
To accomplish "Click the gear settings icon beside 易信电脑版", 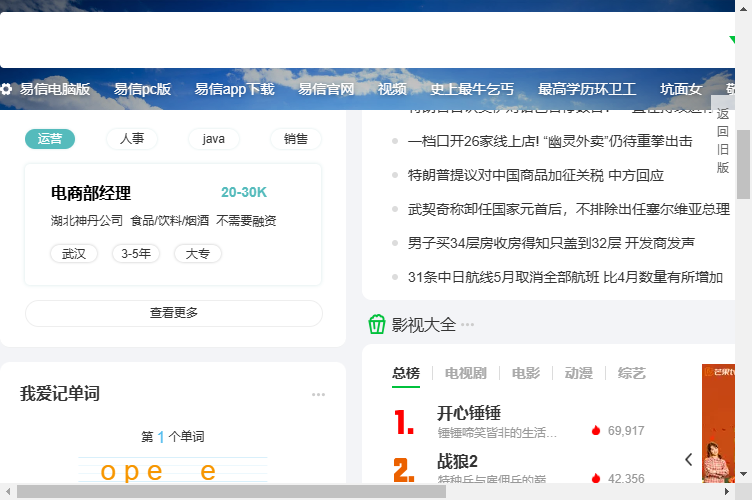I will point(6,89).
